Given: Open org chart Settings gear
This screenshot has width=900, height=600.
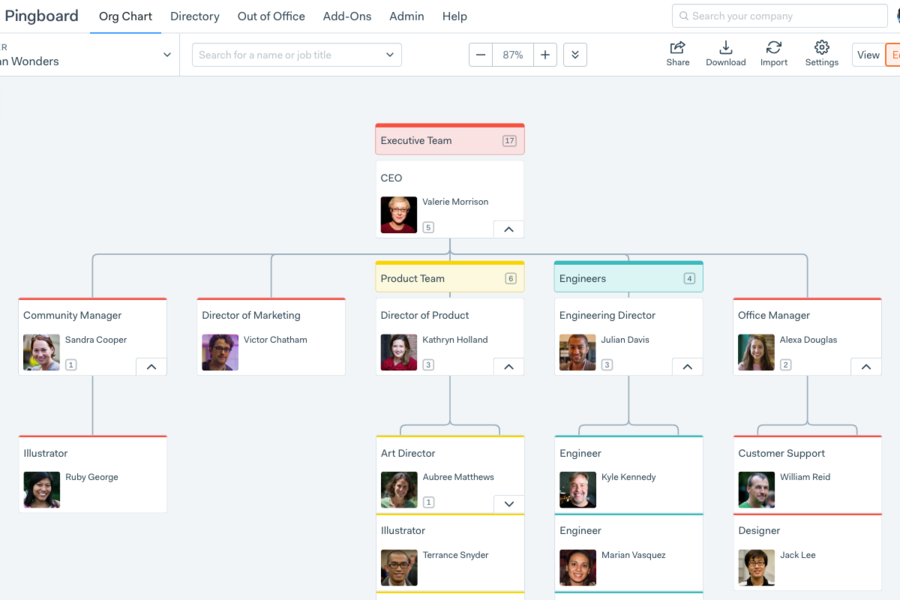Looking at the screenshot, I should click(821, 48).
